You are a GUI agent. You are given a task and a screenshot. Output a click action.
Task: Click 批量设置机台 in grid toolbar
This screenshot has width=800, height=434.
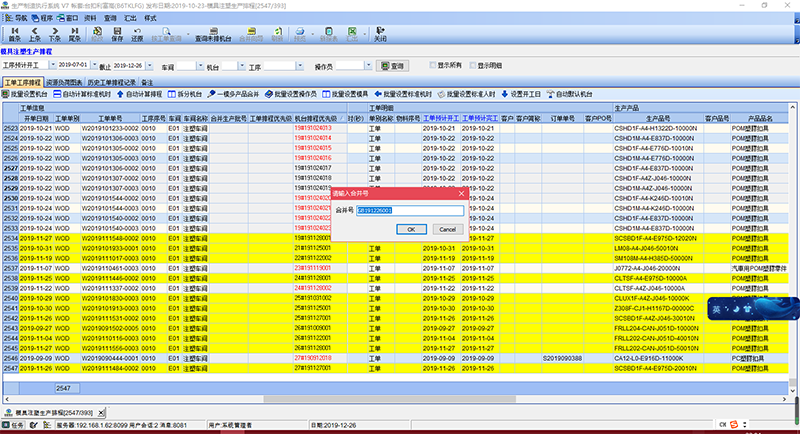pyautogui.click(x=25, y=94)
